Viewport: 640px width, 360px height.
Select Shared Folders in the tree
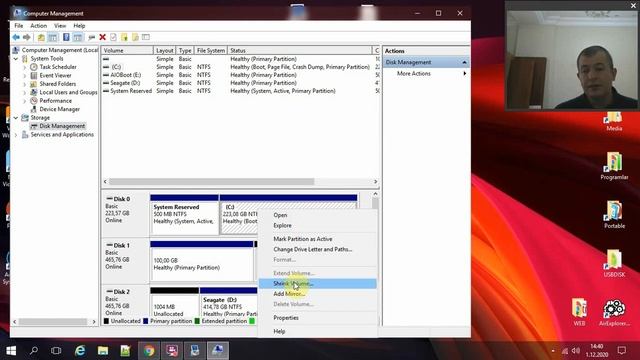[58, 84]
